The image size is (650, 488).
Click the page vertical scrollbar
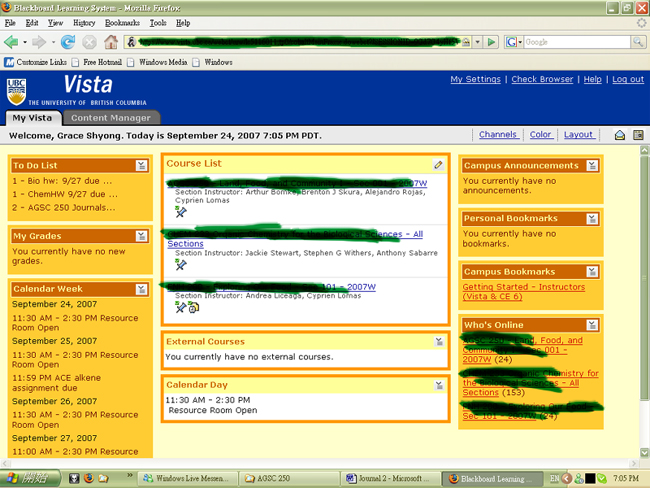[644, 278]
